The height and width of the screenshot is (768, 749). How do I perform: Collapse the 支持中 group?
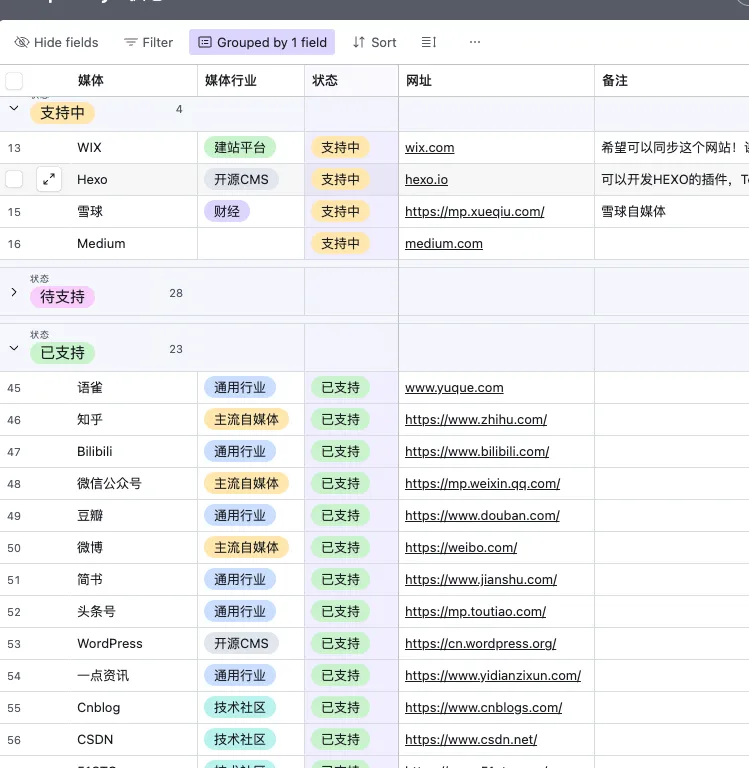(14, 109)
